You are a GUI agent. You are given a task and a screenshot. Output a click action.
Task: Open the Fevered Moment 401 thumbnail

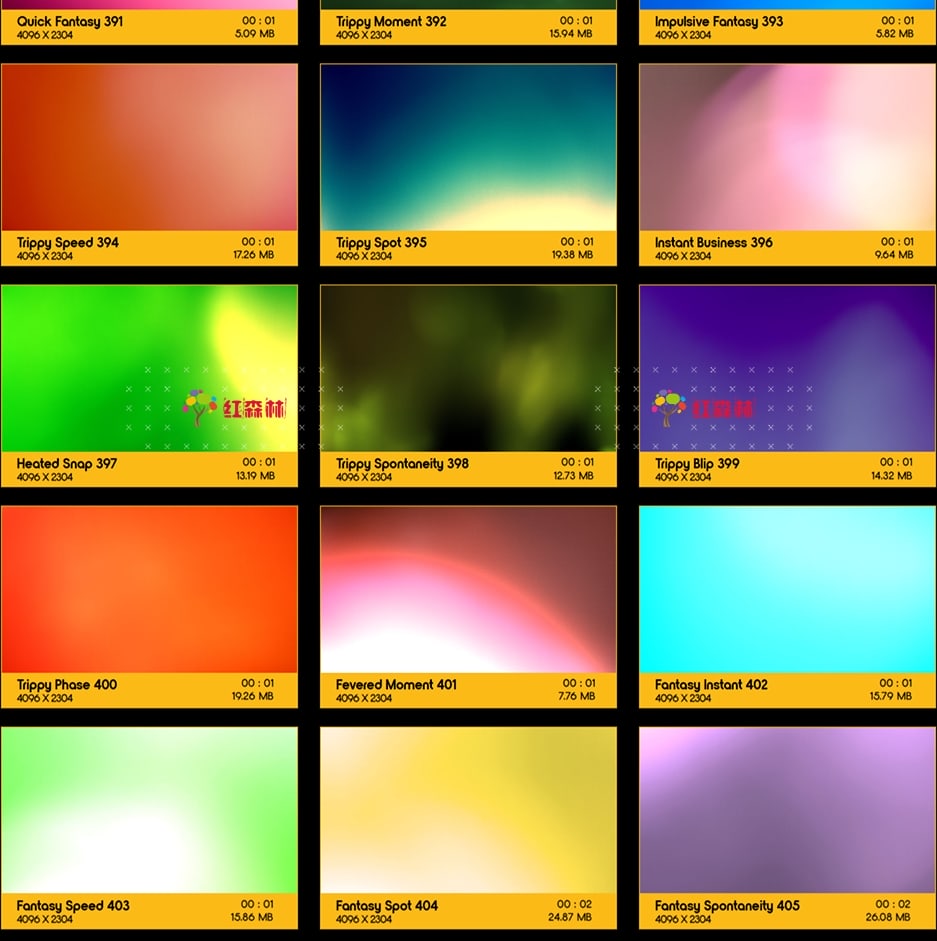468,589
